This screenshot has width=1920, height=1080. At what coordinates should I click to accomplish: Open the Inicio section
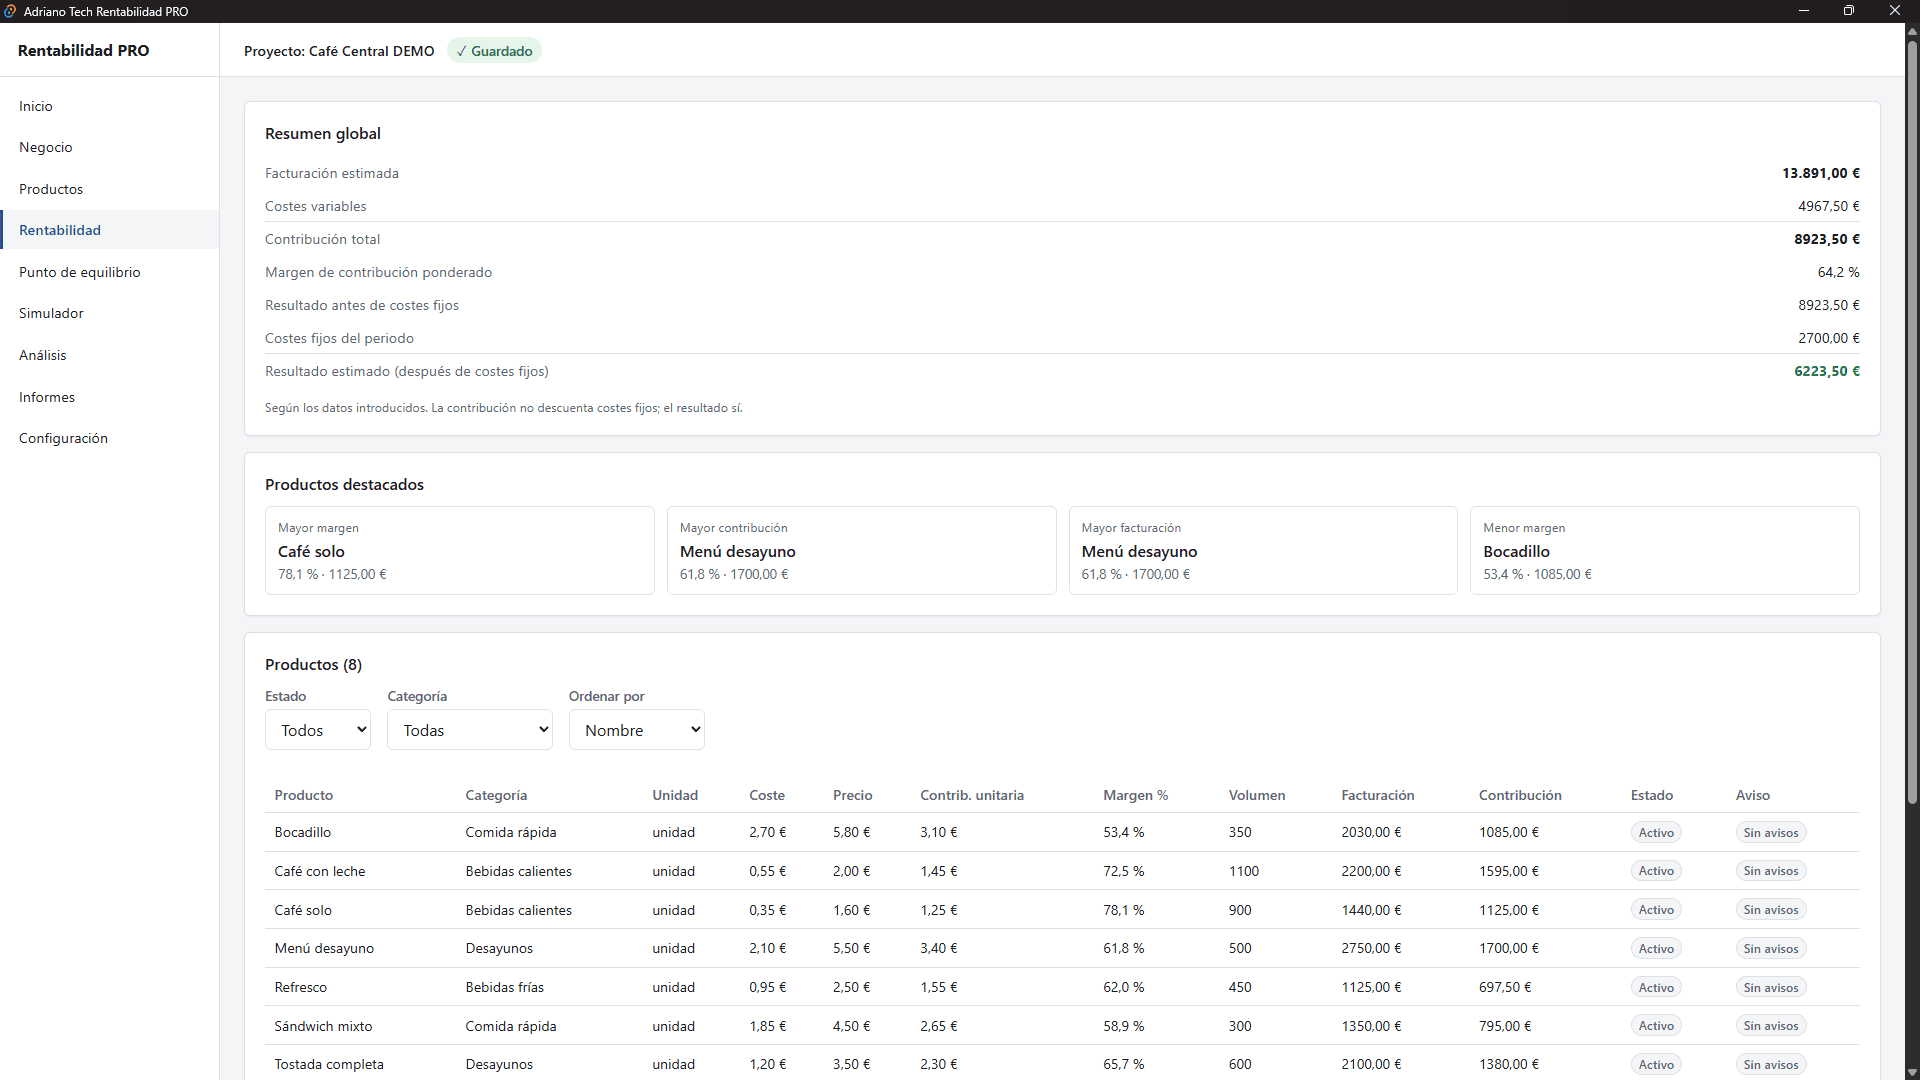109,106
